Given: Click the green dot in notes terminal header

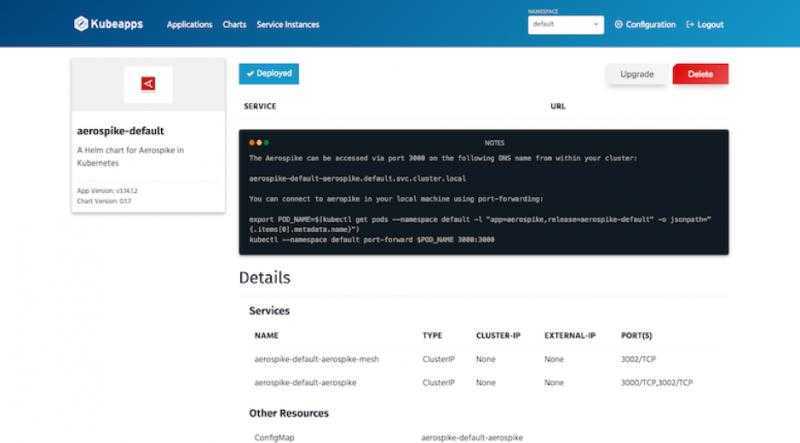Looking at the screenshot, I should [266, 143].
